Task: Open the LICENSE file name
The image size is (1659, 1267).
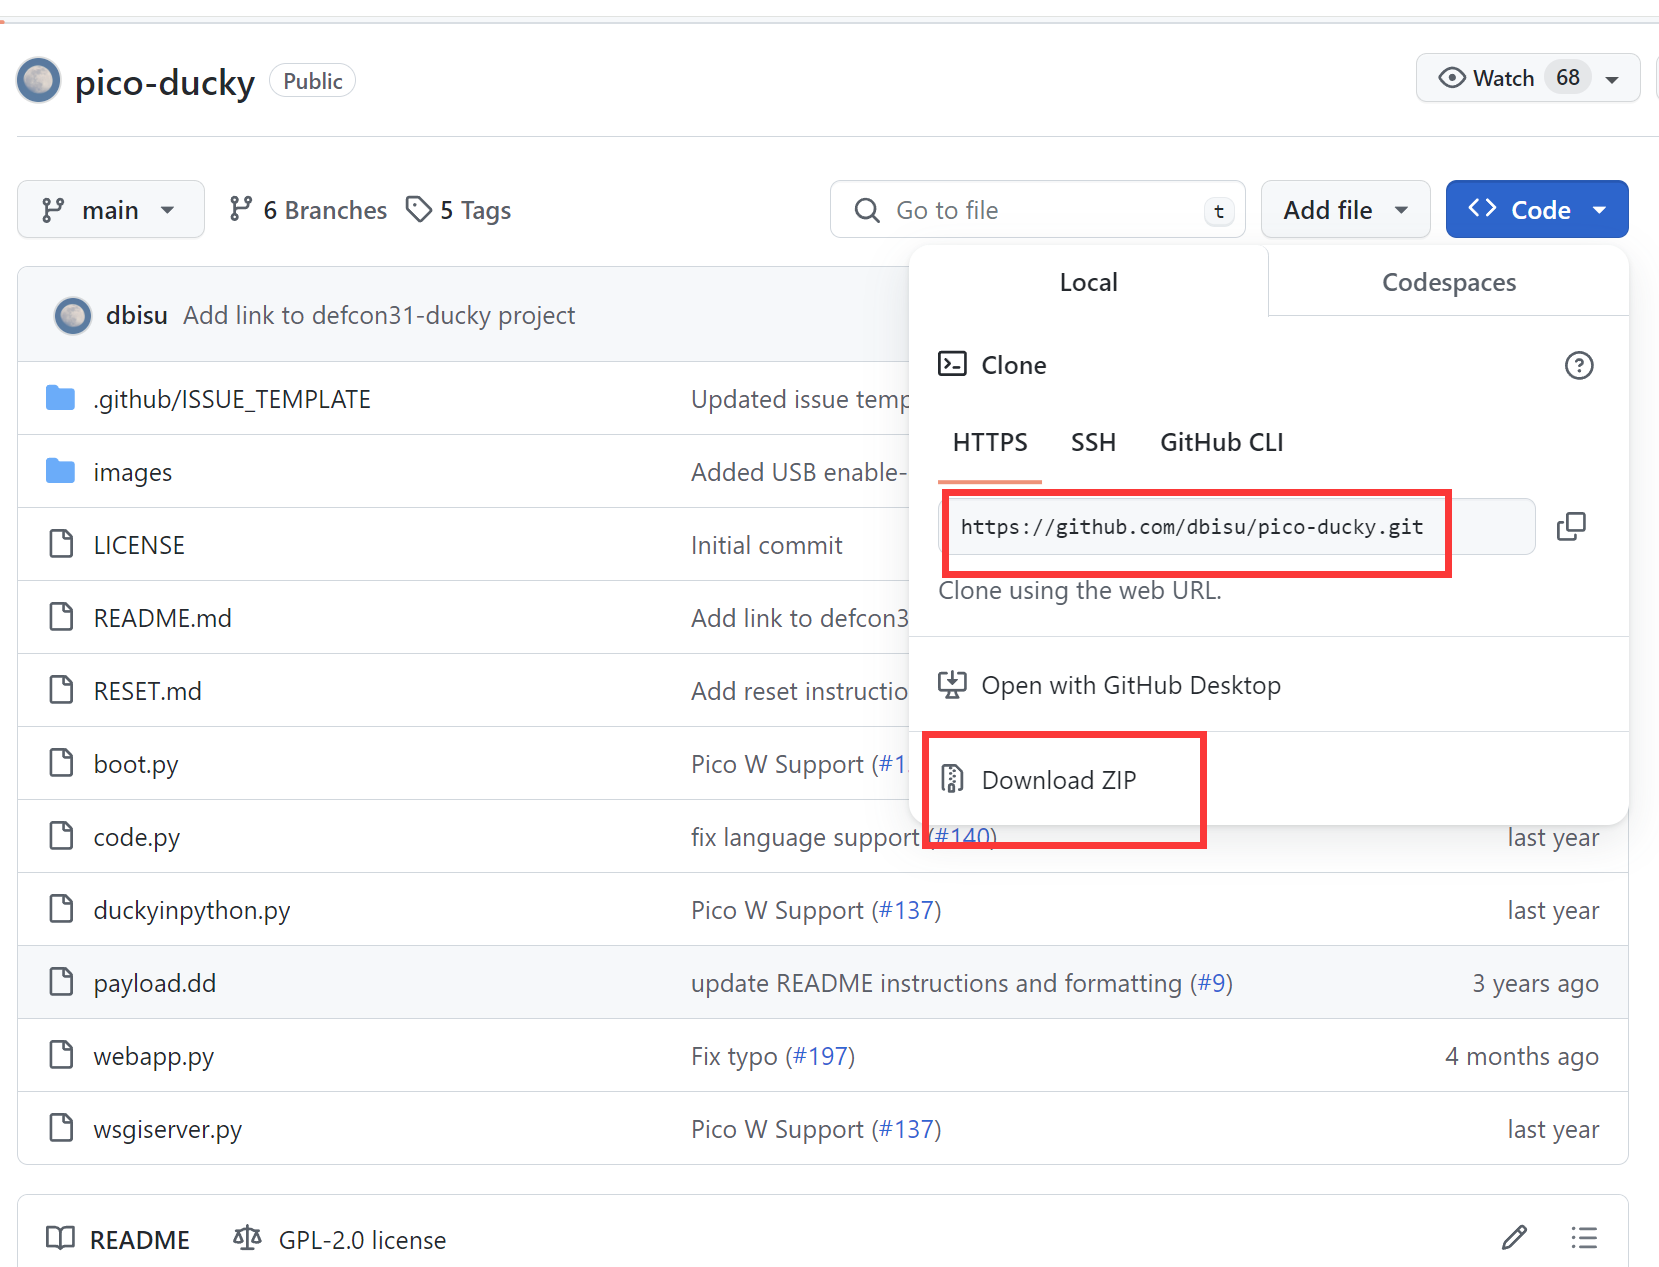Action: click(139, 545)
